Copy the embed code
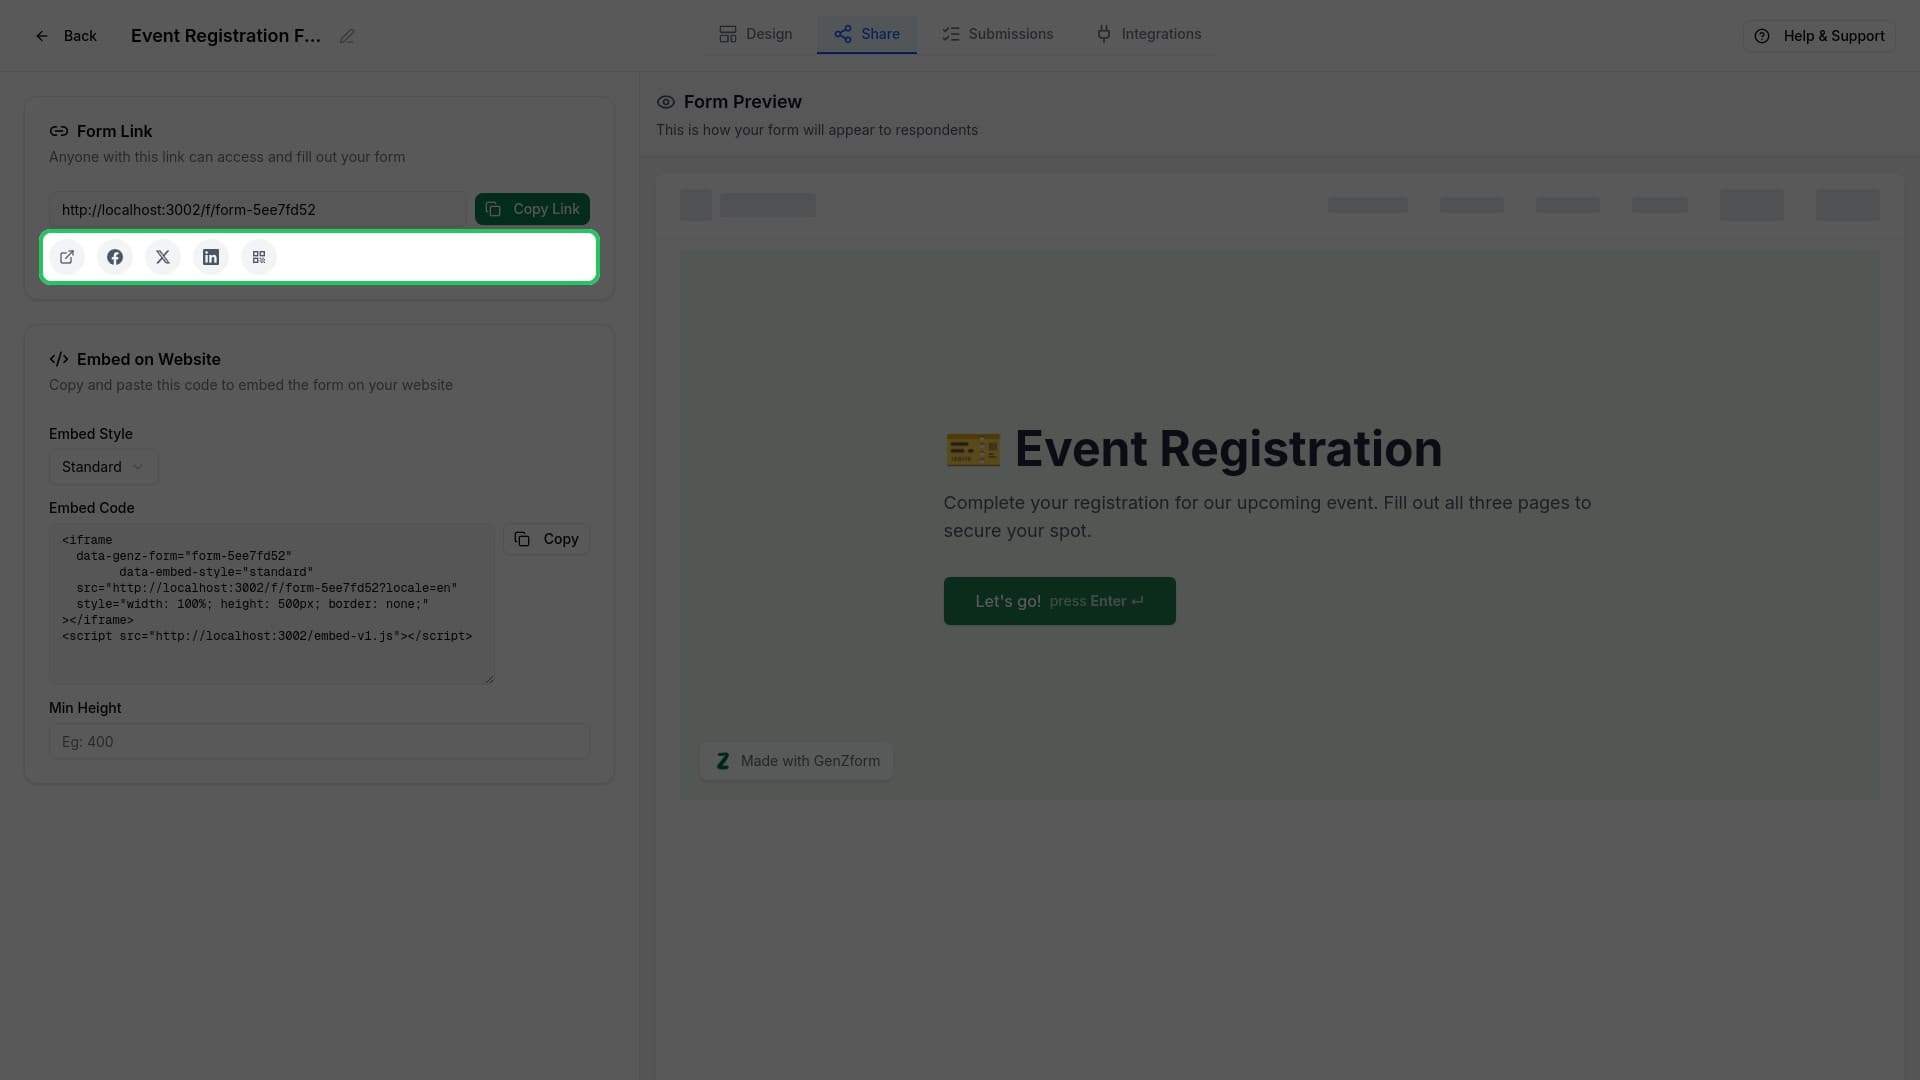Viewport: 1920px width, 1080px height. (546, 539)
